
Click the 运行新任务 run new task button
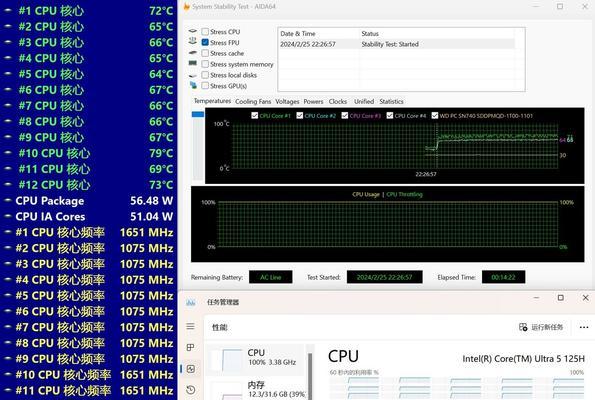541,327
